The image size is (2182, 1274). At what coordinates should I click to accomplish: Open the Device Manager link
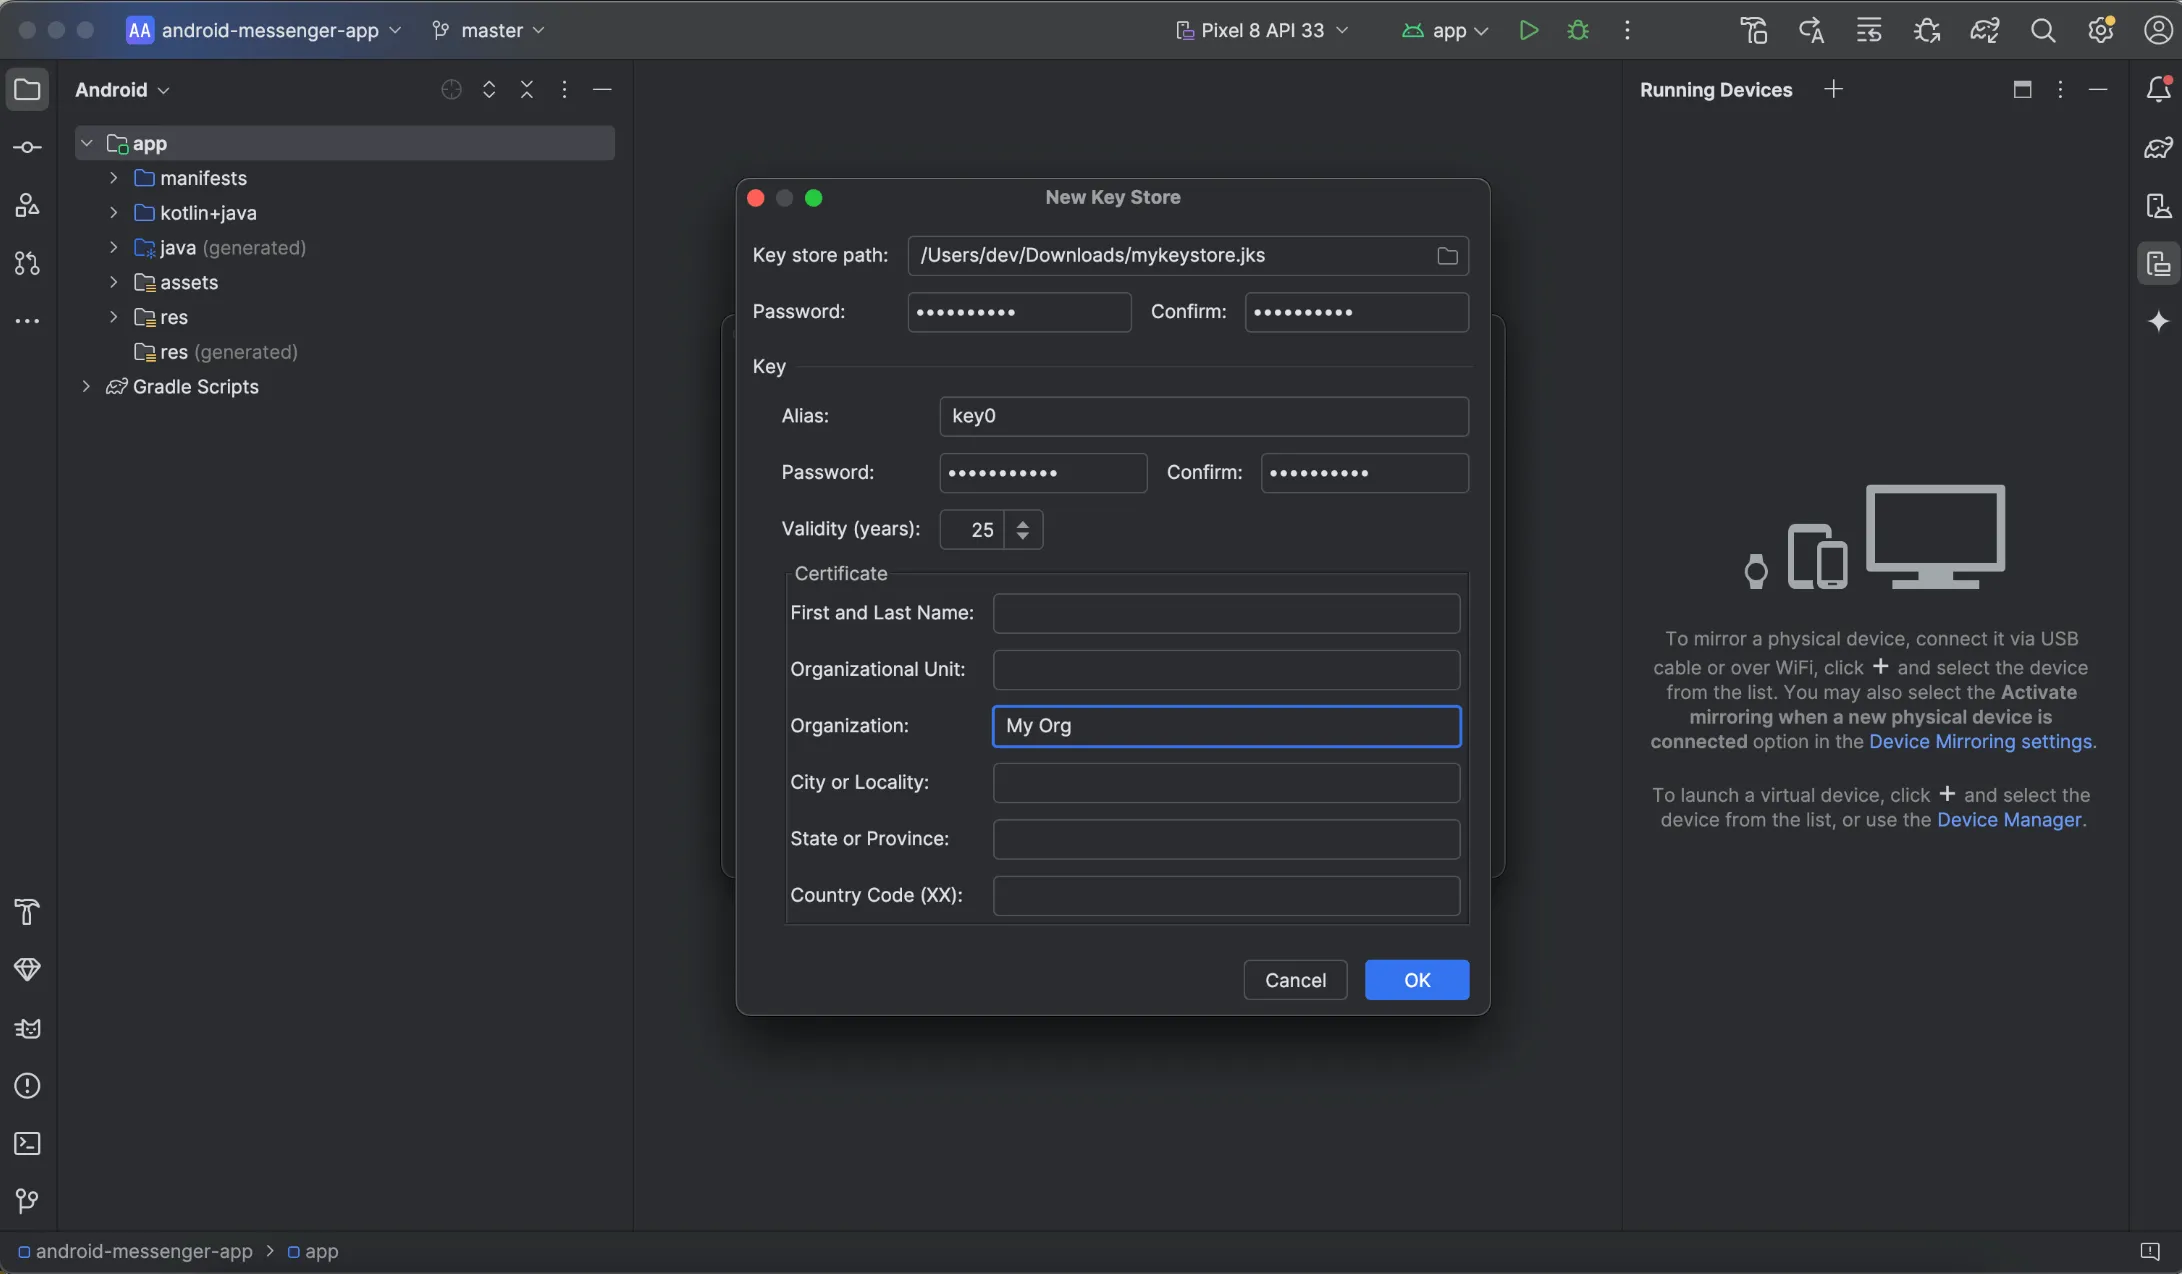coord(2009,820)
